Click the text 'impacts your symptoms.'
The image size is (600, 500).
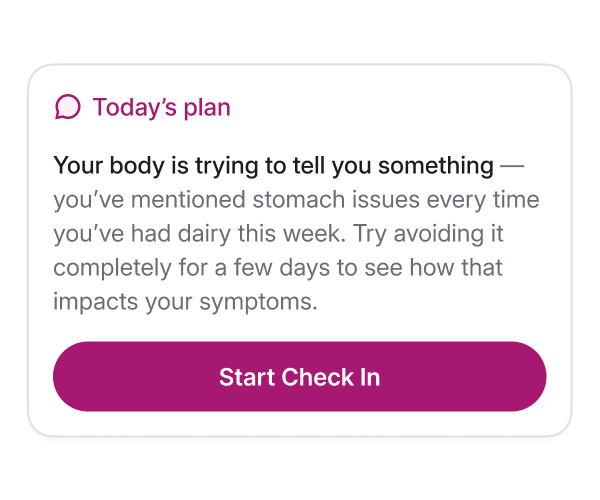point(186,302)
